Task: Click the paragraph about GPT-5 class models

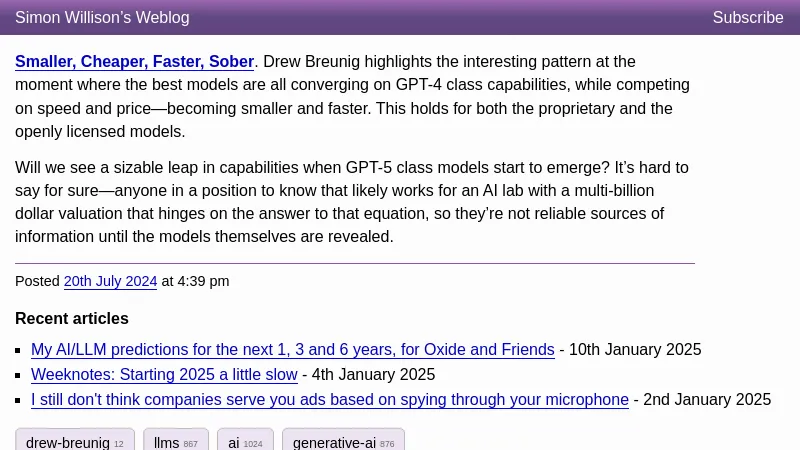Action: click(350, 202)
